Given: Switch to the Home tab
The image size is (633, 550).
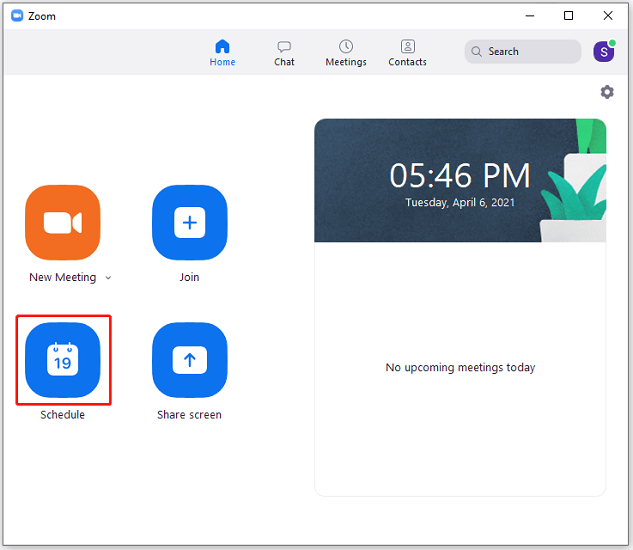Looking at the screenshot, I should click(222, 53).
